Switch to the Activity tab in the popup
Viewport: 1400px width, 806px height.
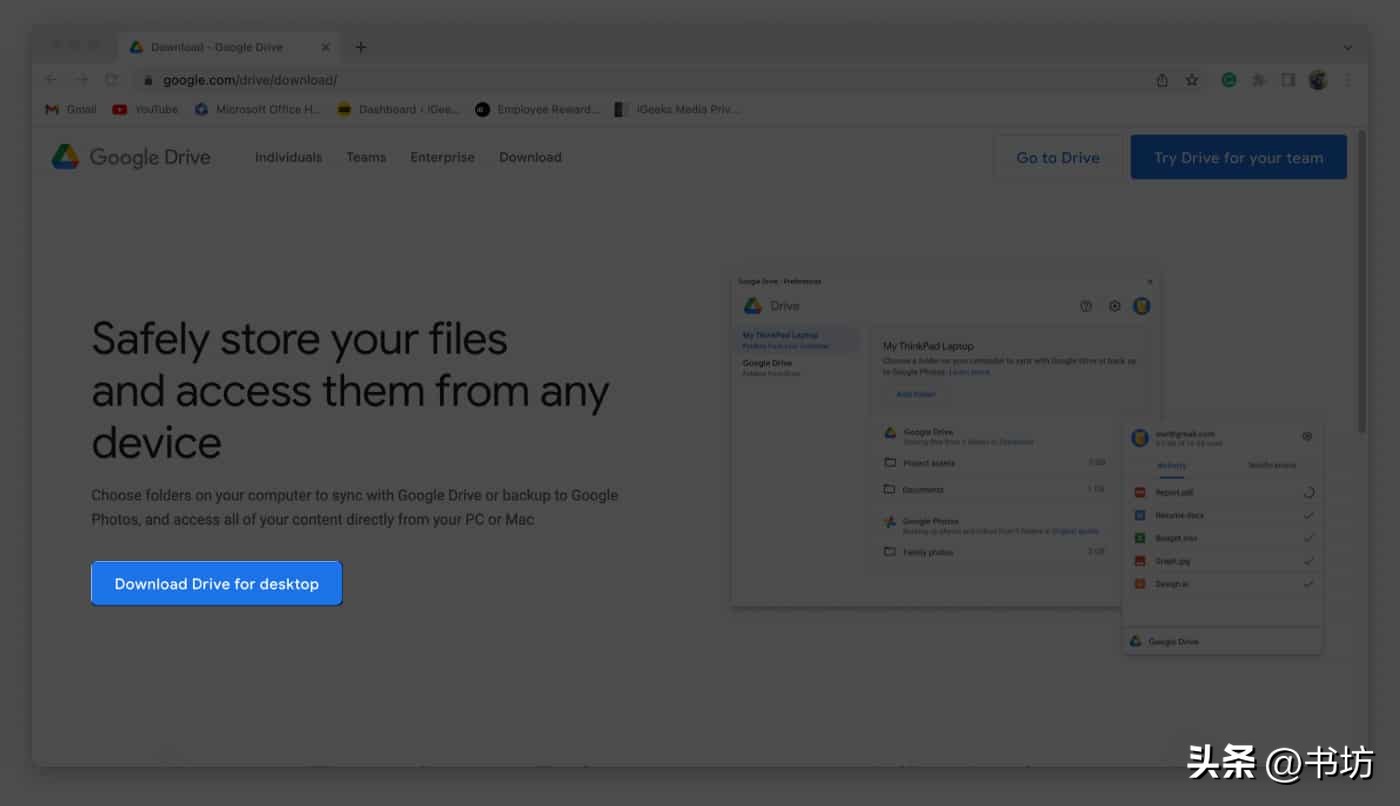pos(1171,465)
